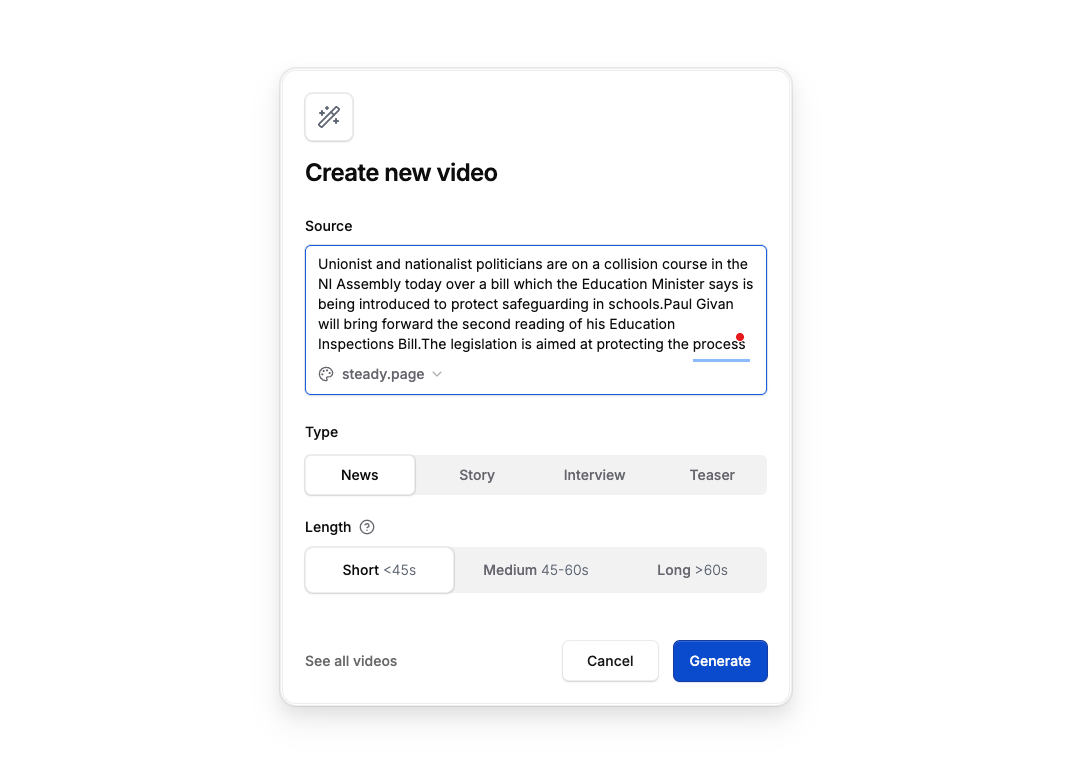Click inside the Source text field
This screenshot has height=759, width=1070.
(x=536, y=320)
